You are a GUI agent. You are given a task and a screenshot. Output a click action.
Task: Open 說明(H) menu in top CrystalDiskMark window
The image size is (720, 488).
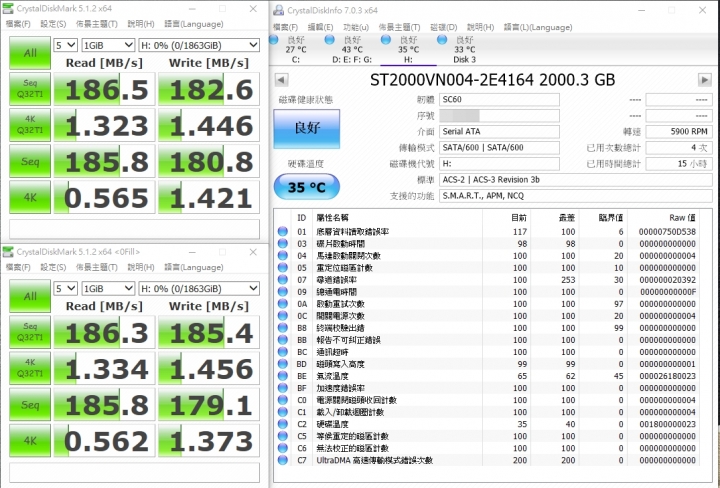click(x=141, y=24)
